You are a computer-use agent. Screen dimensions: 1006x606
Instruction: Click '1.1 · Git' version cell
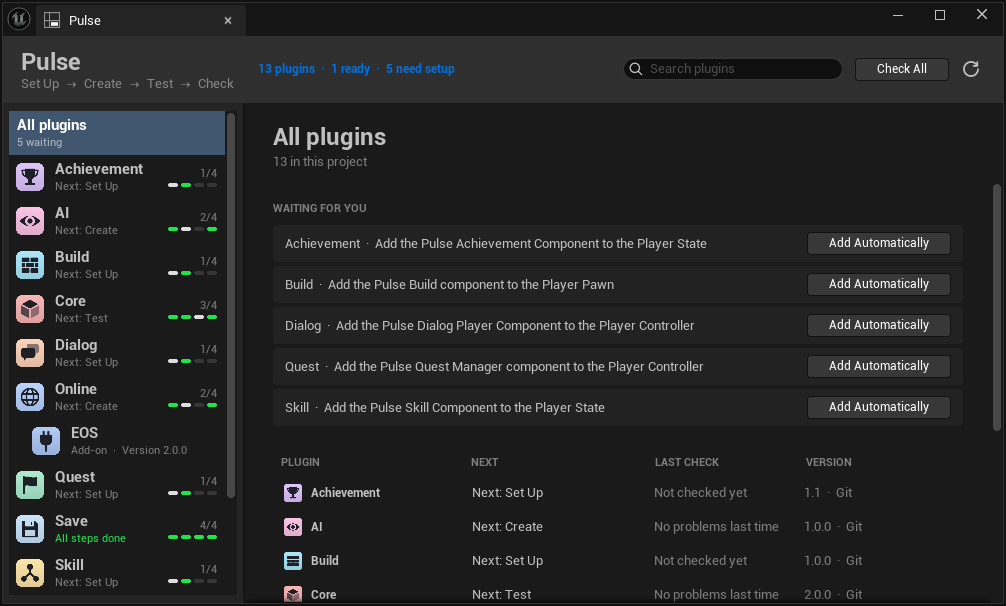pyautogui.click(x=828, y=492)
